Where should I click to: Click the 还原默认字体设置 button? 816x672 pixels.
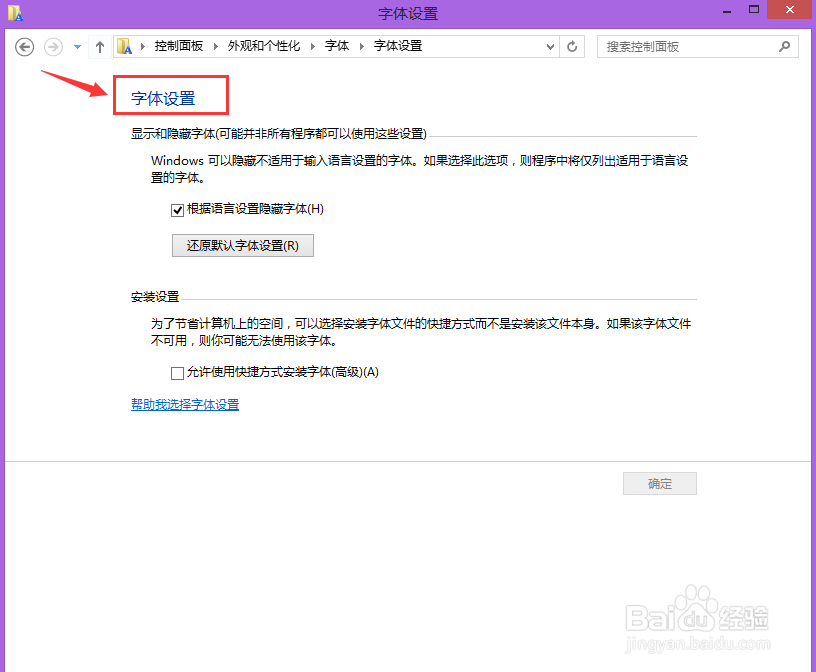pyautogui.click(x=242, y=245)
